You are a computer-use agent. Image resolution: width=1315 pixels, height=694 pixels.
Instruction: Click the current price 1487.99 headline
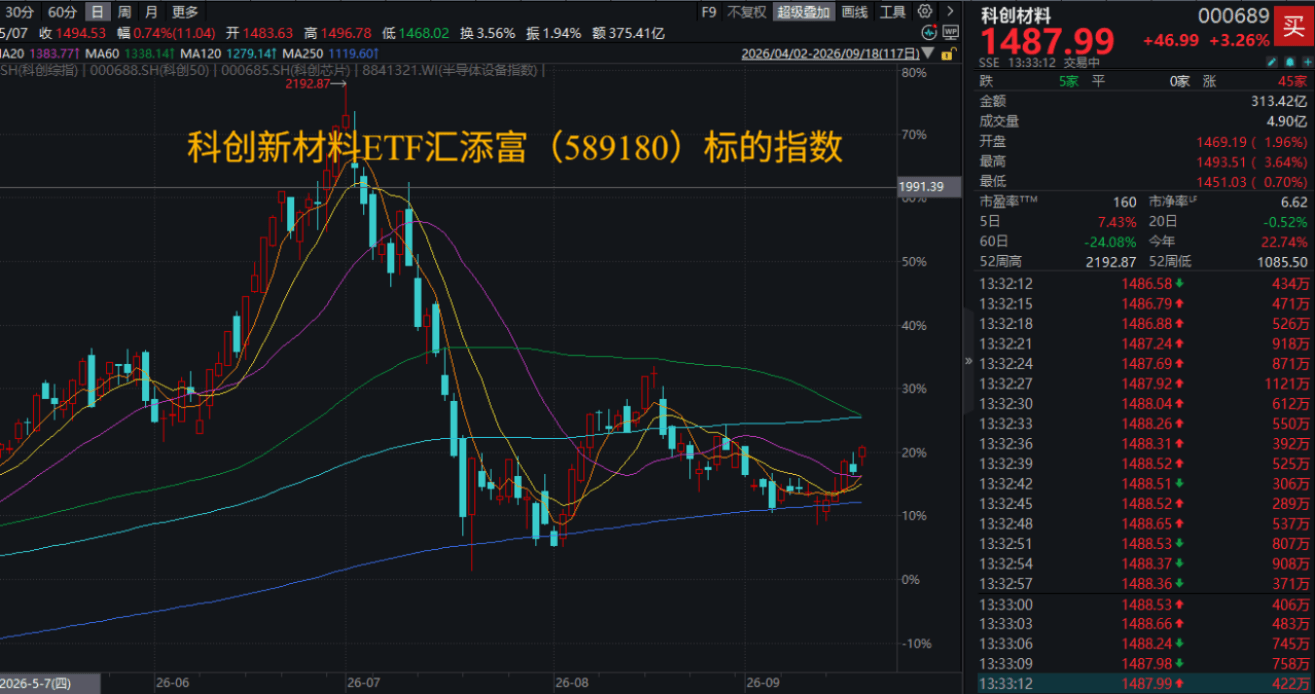point(1047,41)
